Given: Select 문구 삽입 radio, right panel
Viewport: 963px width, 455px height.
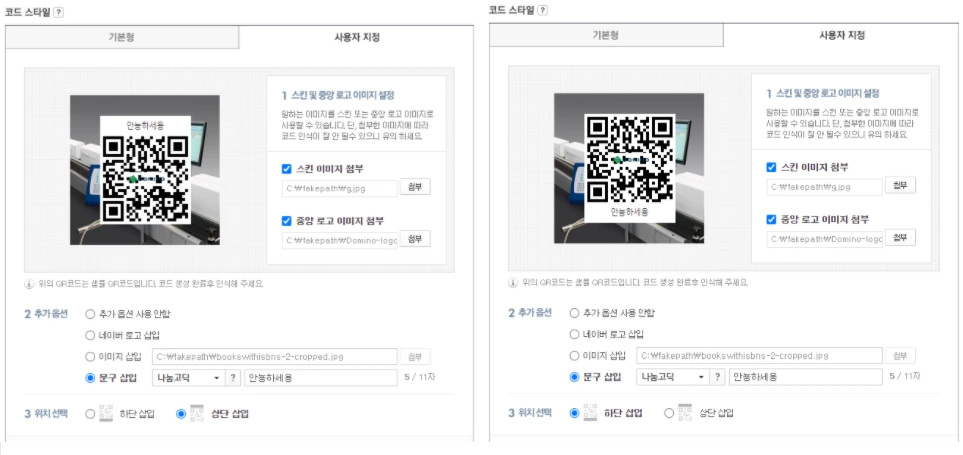Looking at the screenshot, I should pos(575,376).
